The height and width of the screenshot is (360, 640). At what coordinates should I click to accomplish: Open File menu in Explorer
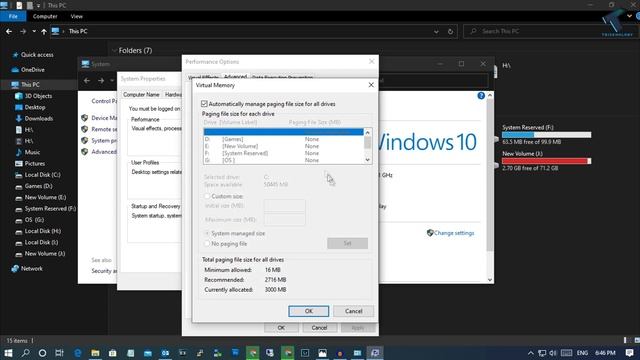point(13,16)
